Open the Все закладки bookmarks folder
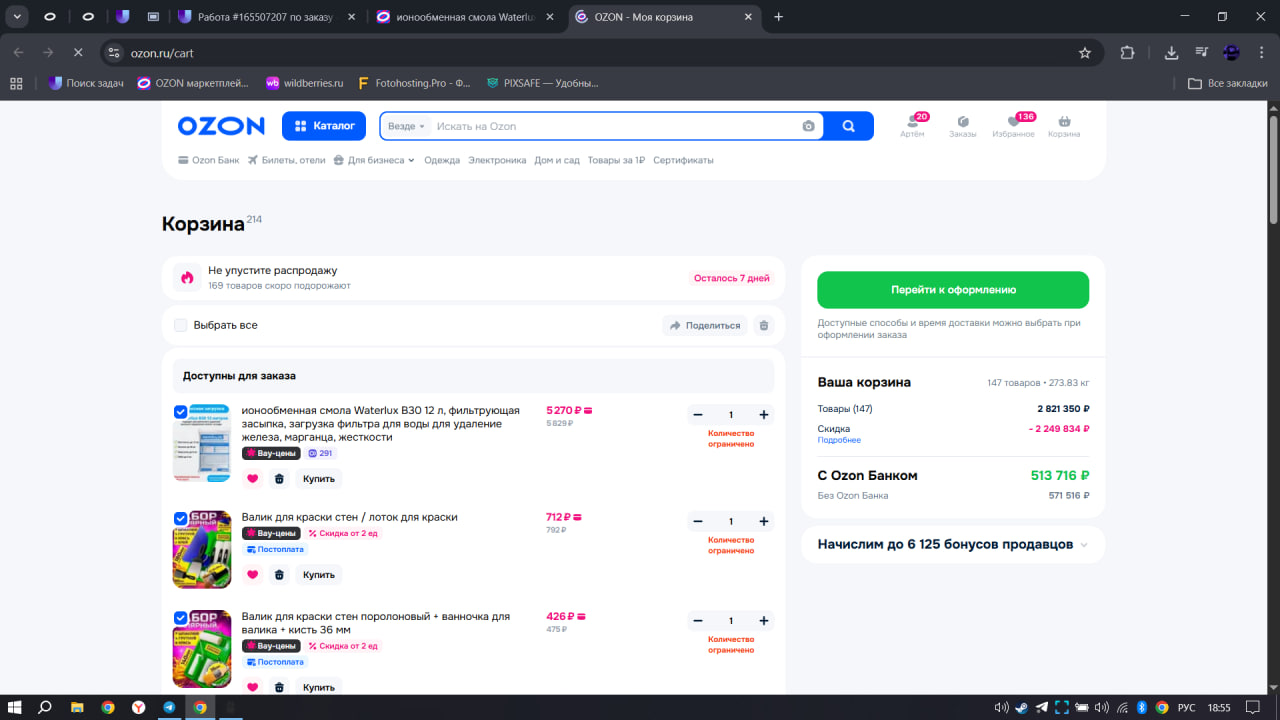 pyautogui.click(x=1228, y=83)
